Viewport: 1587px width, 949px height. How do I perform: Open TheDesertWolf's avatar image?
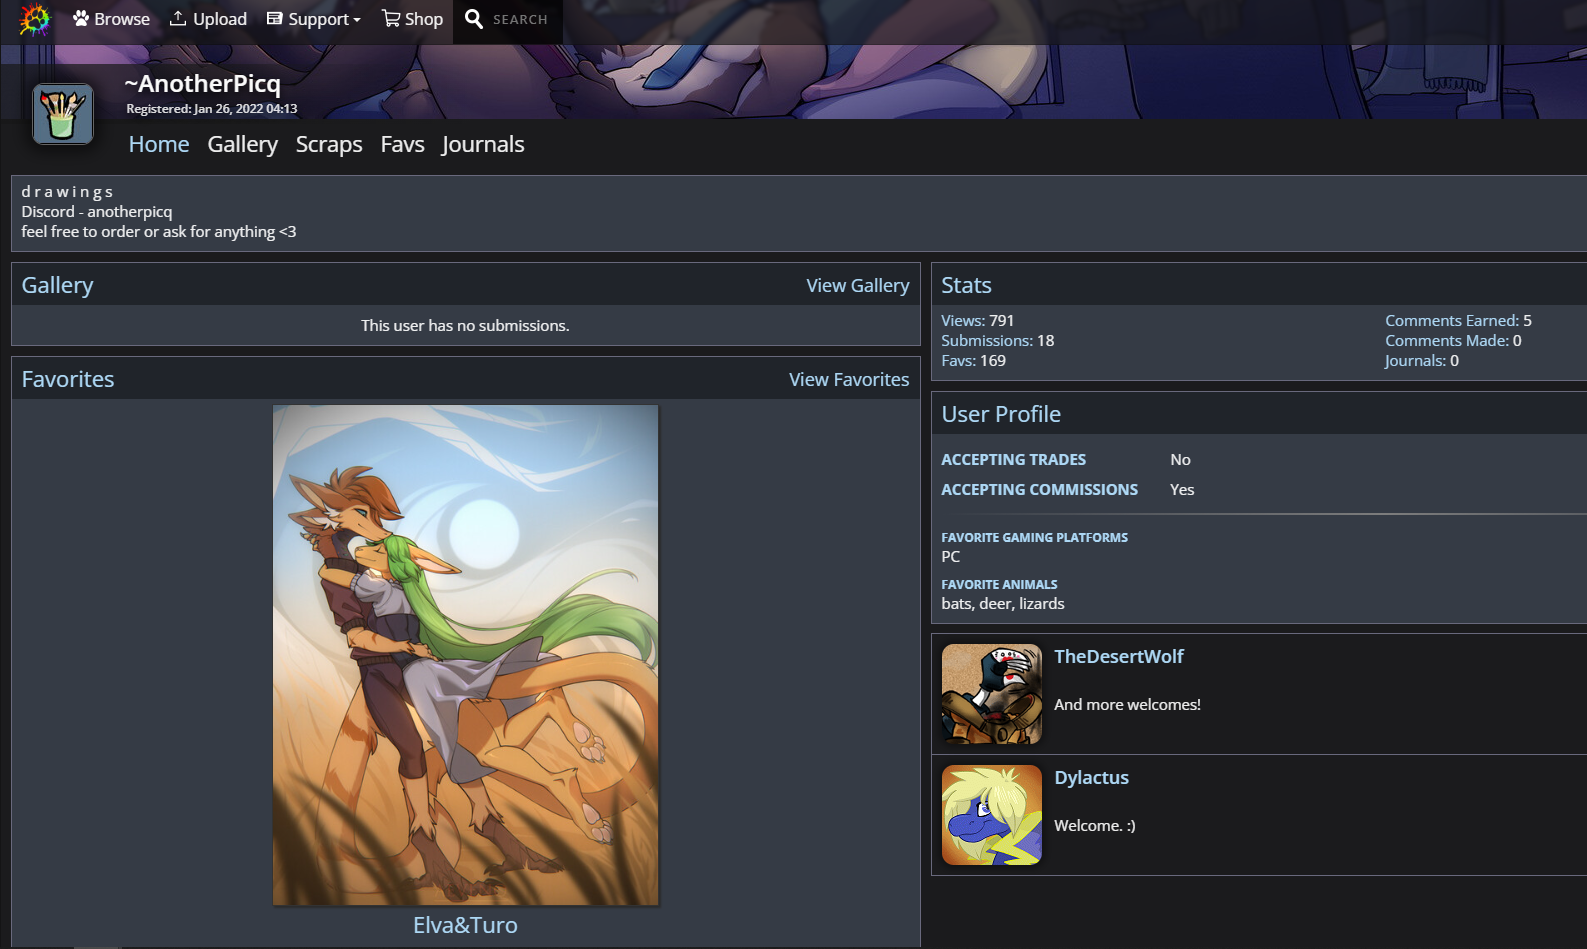coord(992,694)
